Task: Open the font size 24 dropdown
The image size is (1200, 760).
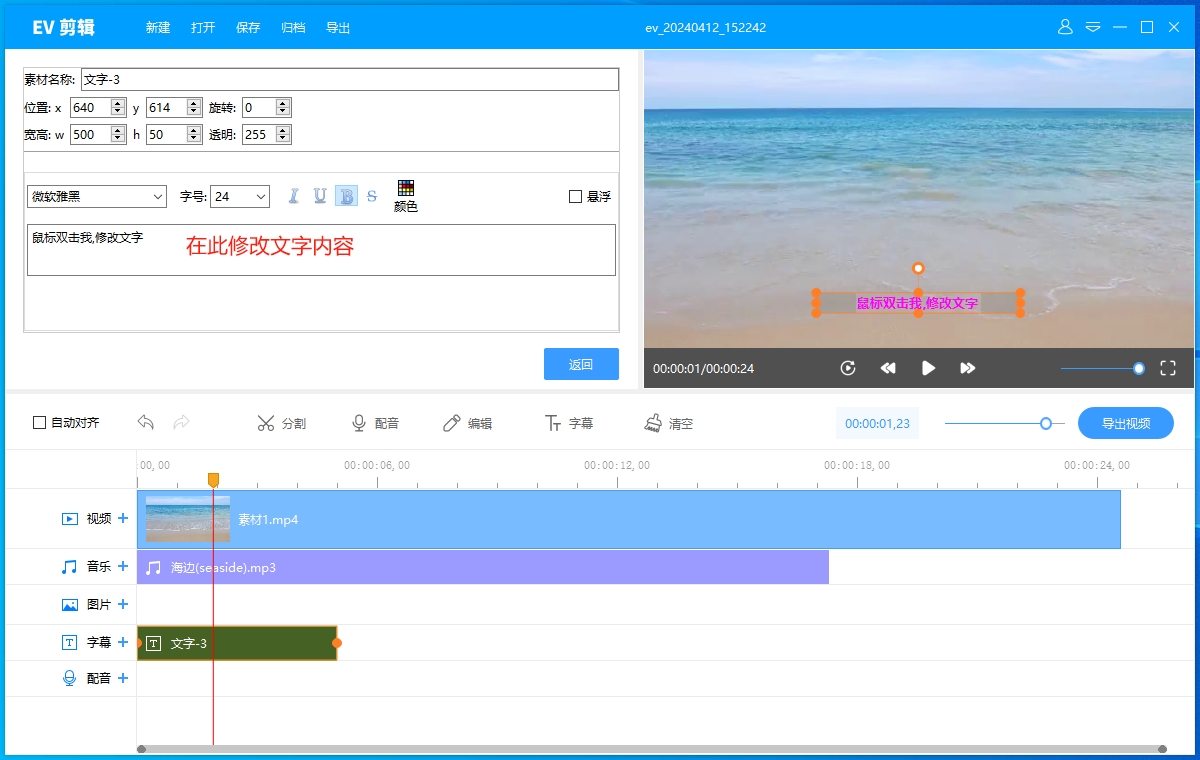Action: [240, 196]
